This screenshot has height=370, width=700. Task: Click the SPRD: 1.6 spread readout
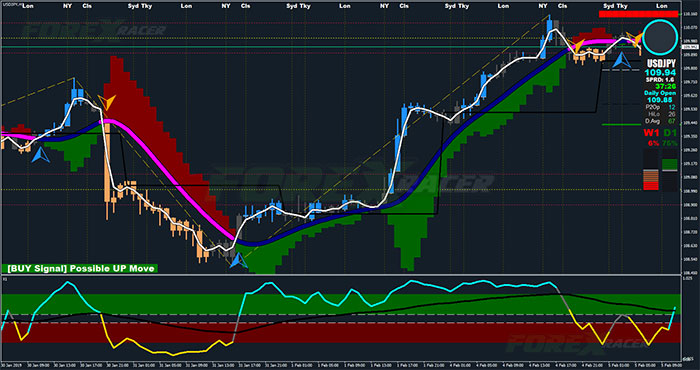pos(660,79)
